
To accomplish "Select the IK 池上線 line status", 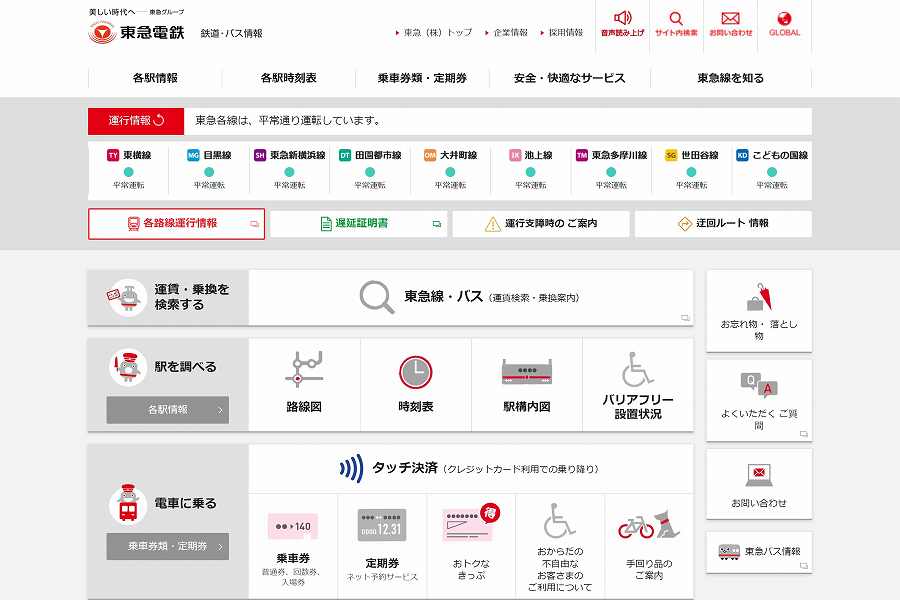I will (530, 170).
